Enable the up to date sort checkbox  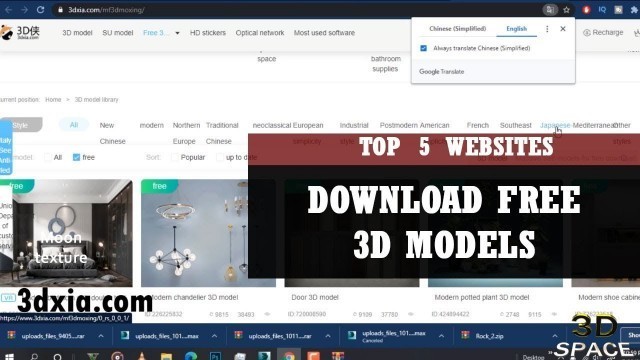[220, 157]
